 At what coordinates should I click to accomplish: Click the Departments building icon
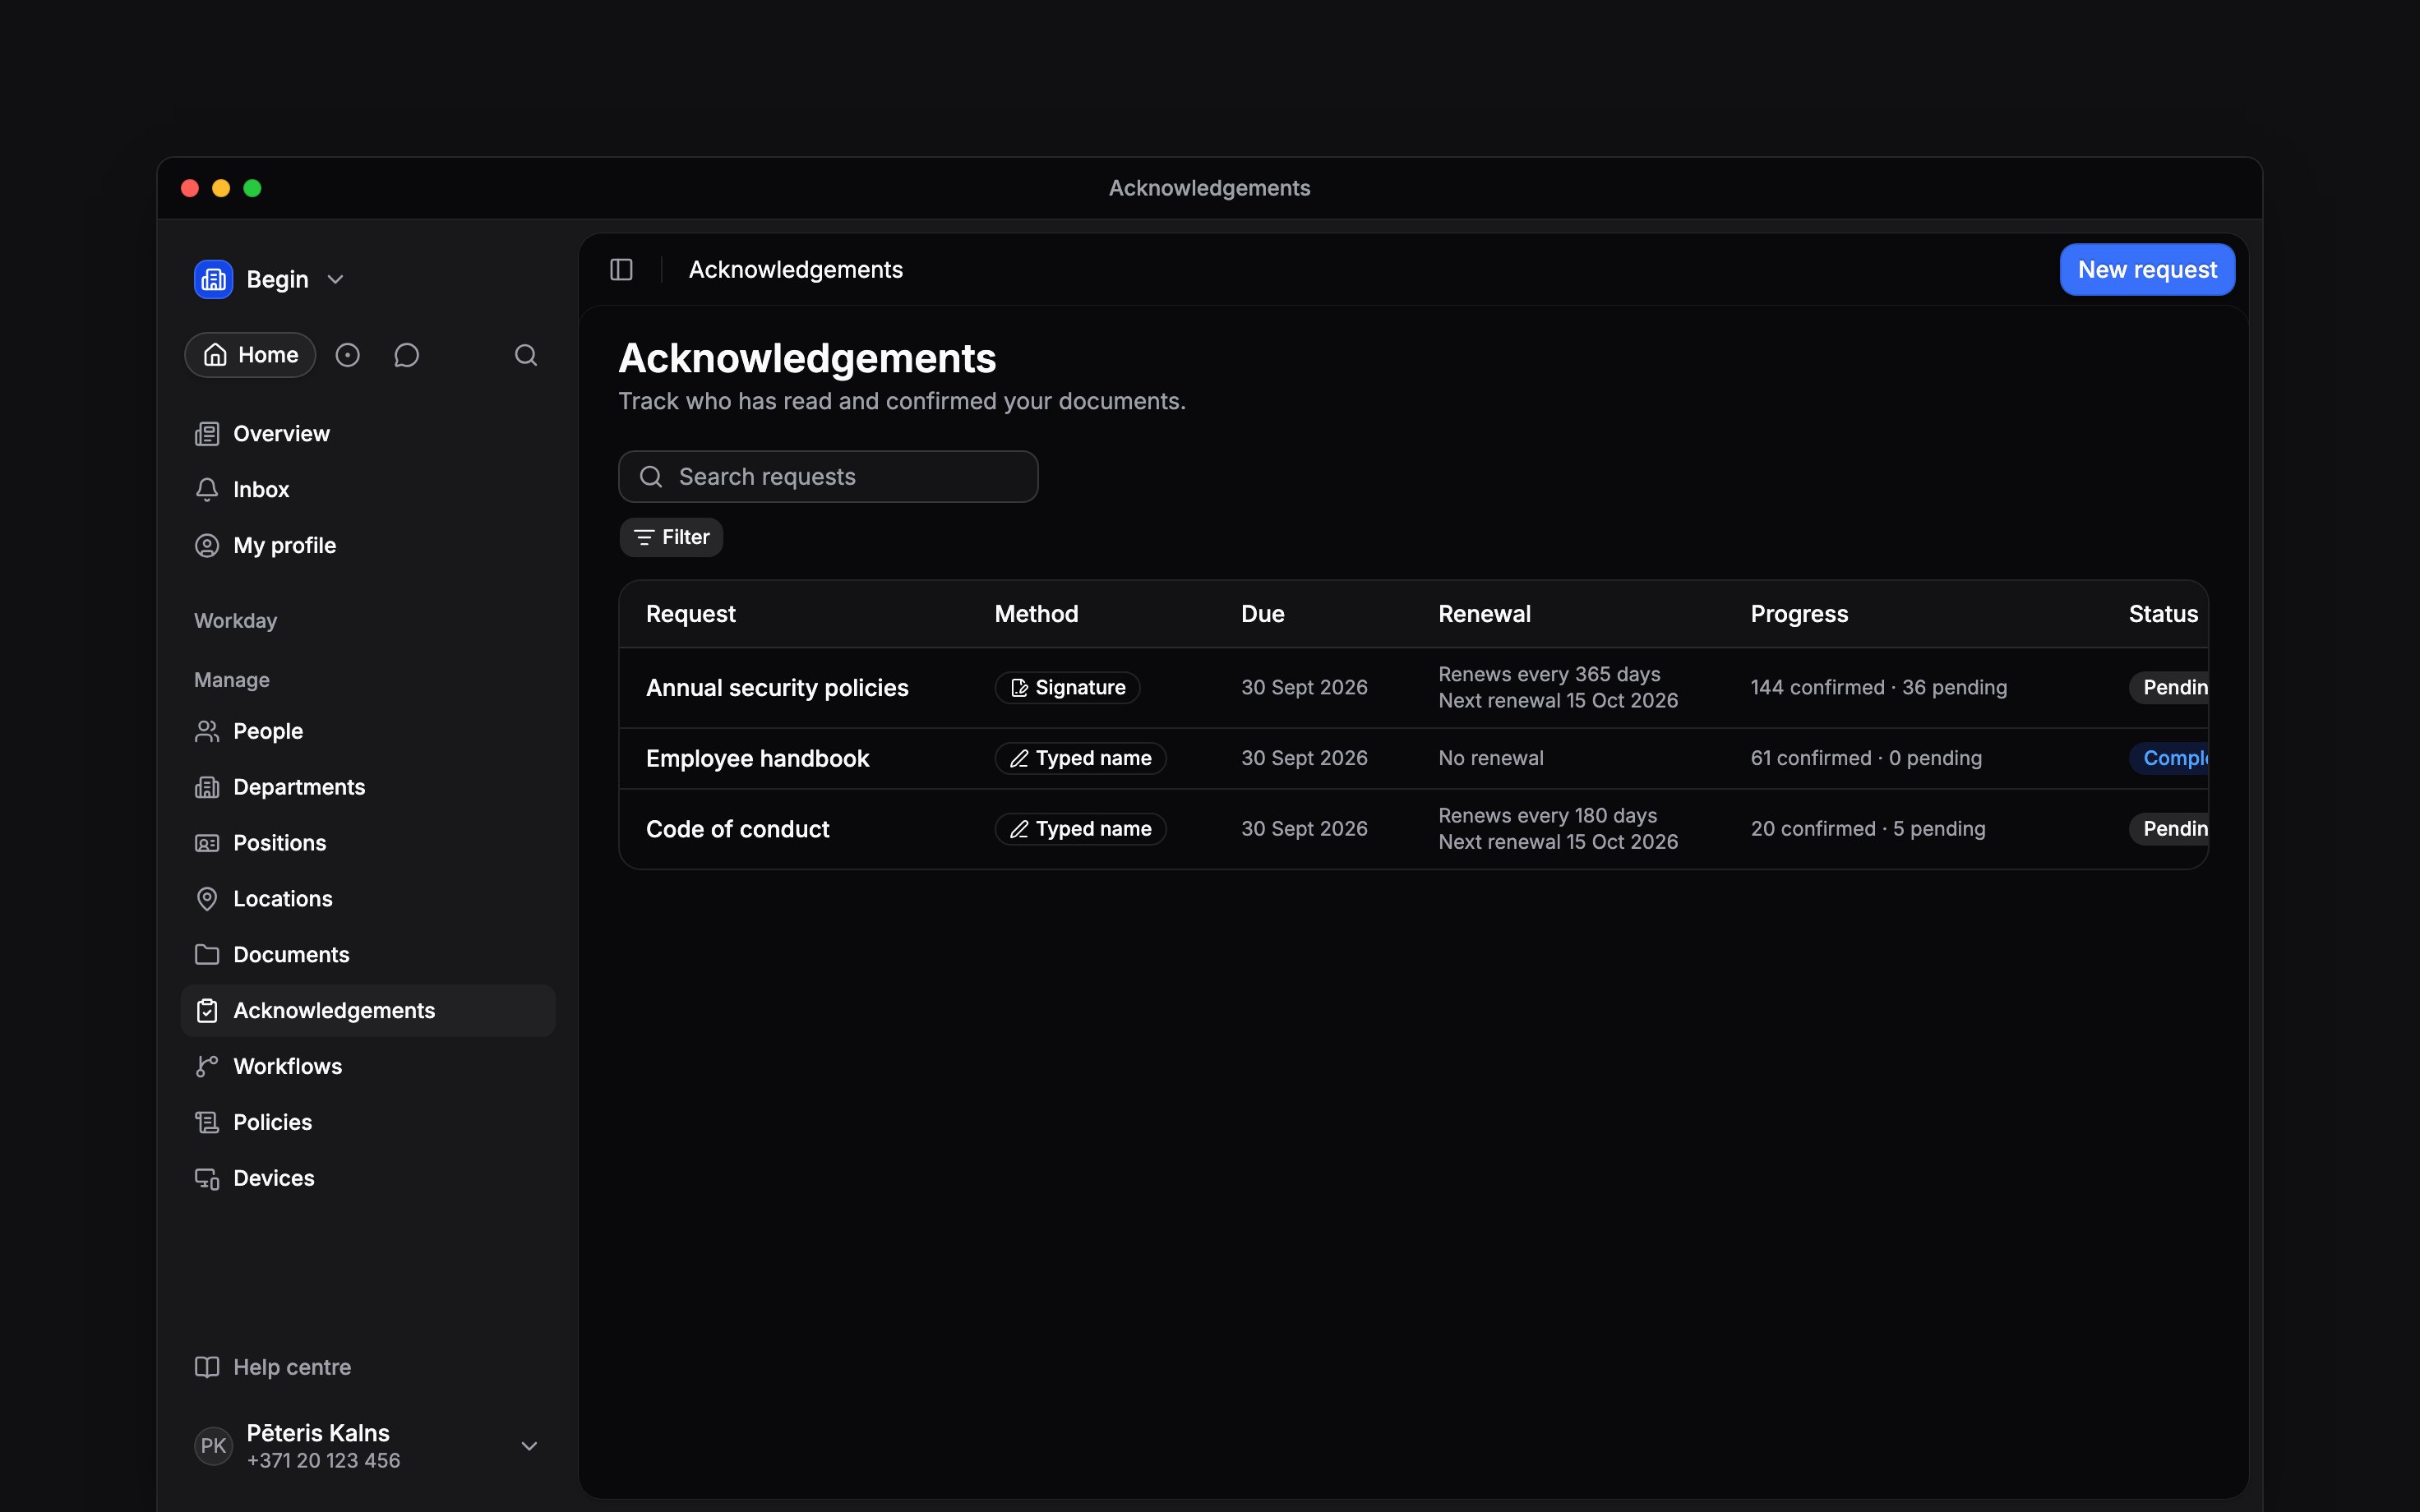pos(207,787)
